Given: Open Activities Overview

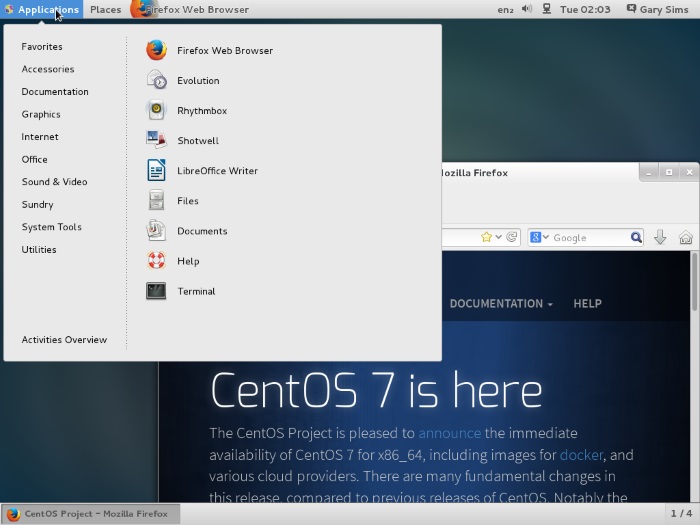Looking at the screenshot, I should point(64,340).
